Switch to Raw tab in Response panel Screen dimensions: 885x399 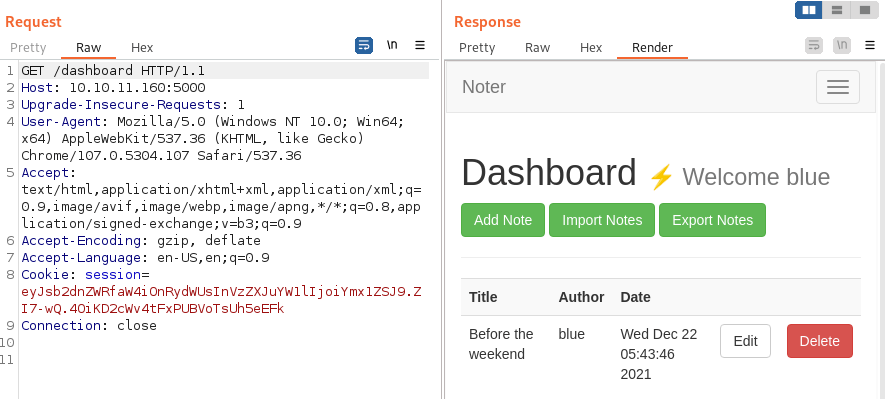(537, 48)
